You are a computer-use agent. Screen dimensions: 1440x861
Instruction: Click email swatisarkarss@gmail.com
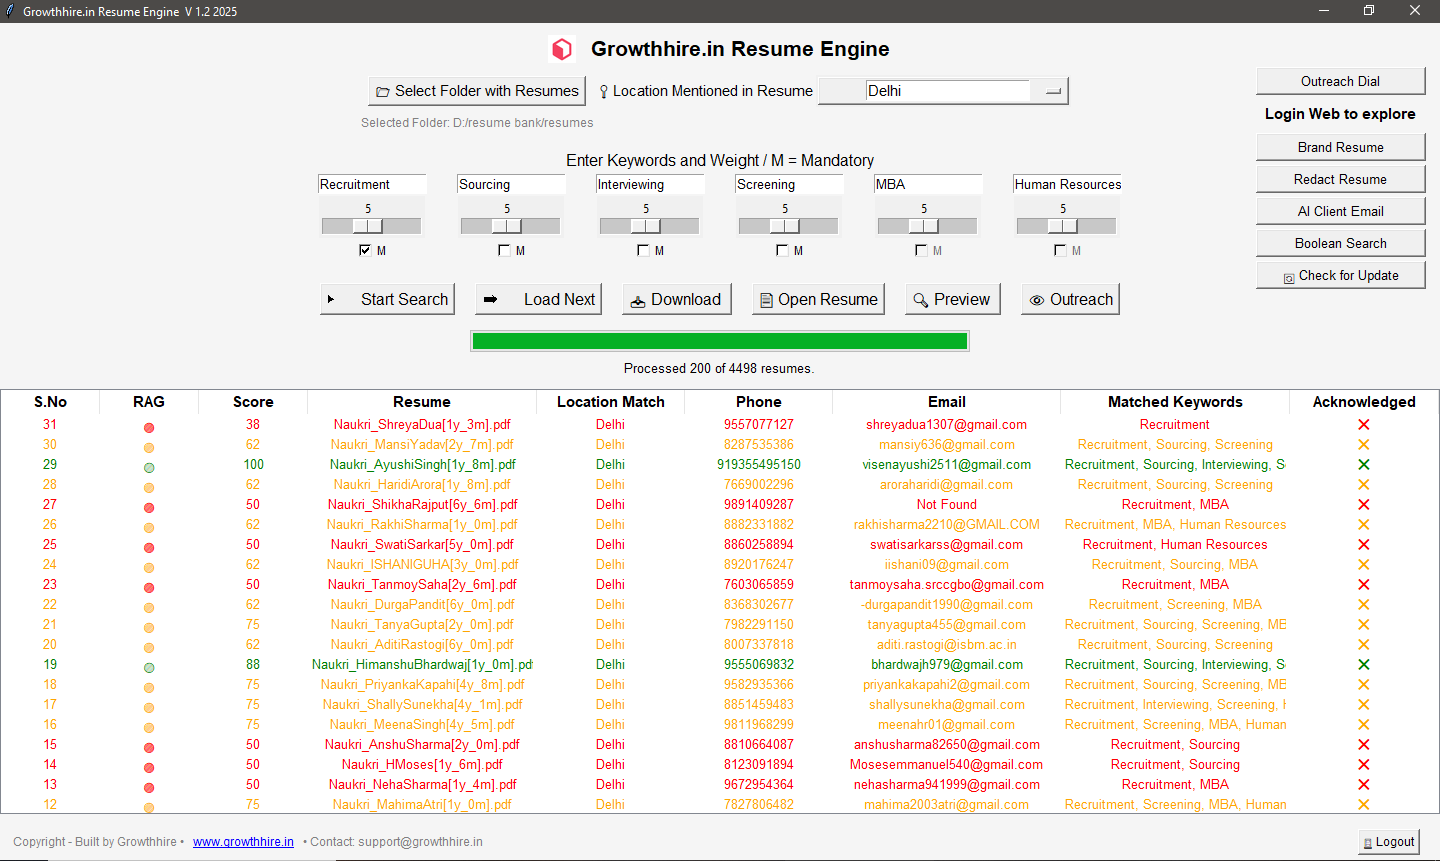[x=946, y=545]
